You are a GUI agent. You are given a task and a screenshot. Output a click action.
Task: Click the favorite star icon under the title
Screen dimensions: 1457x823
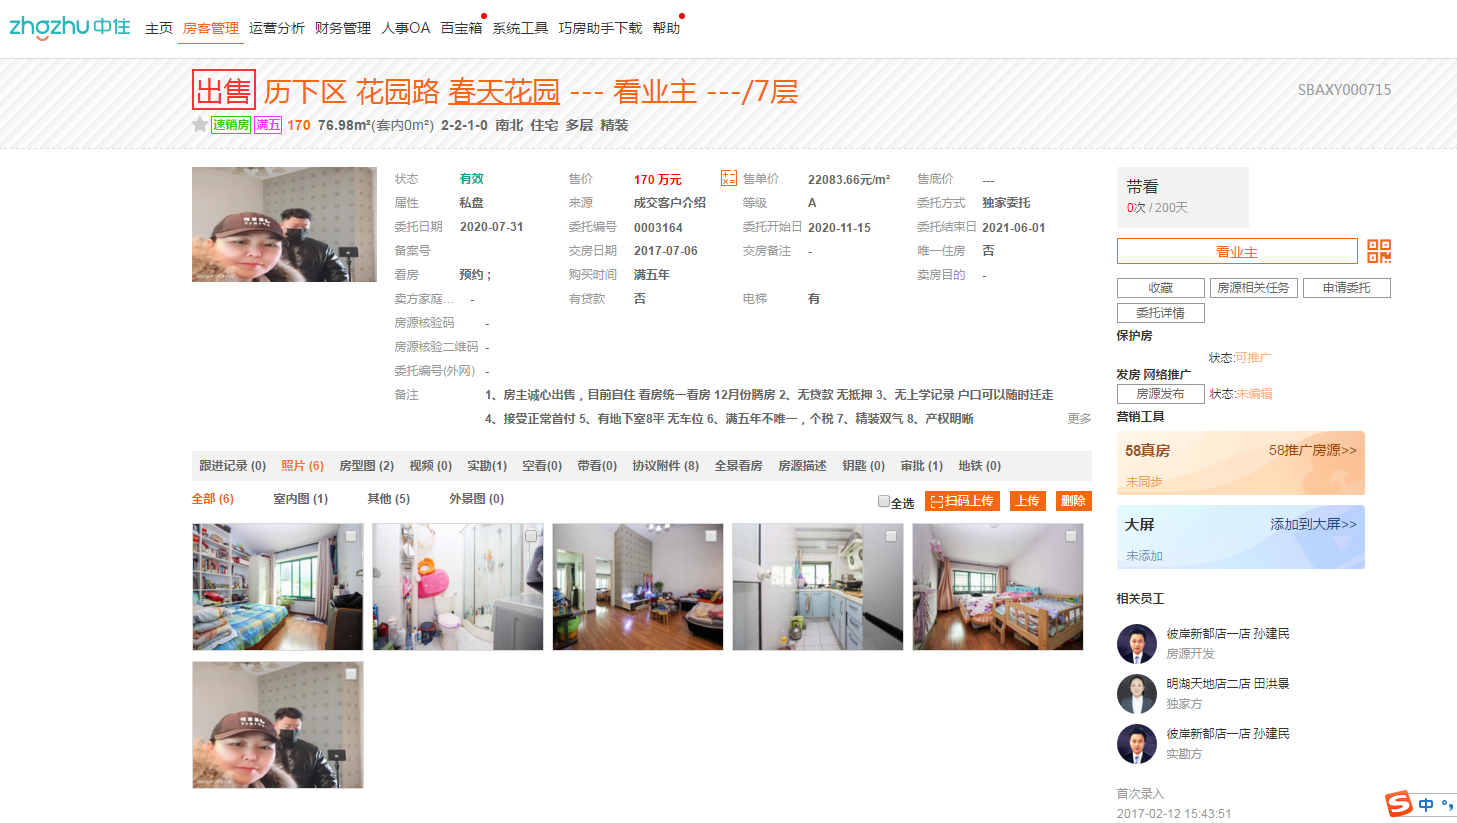[x=200, y=124]
